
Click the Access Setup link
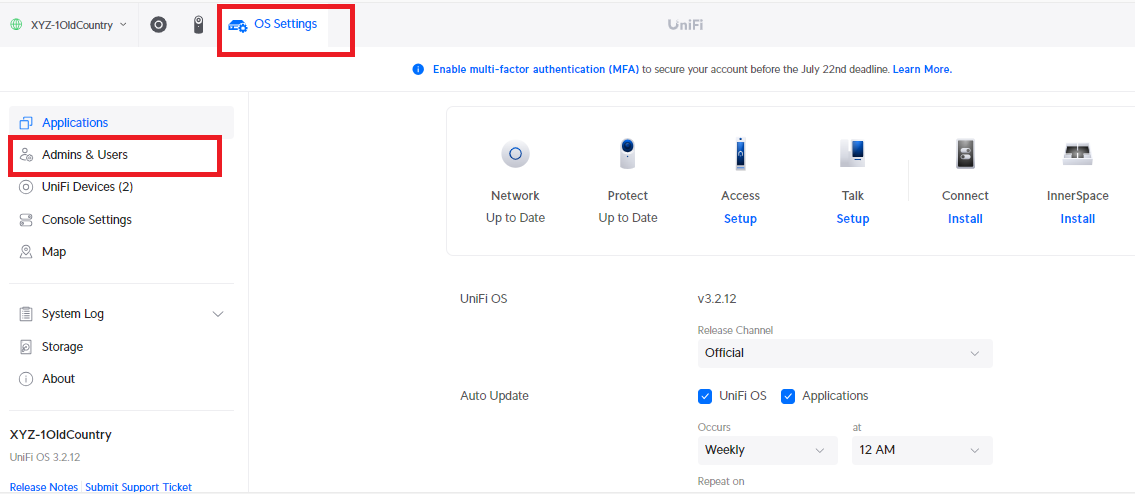(x=740, y=219)
